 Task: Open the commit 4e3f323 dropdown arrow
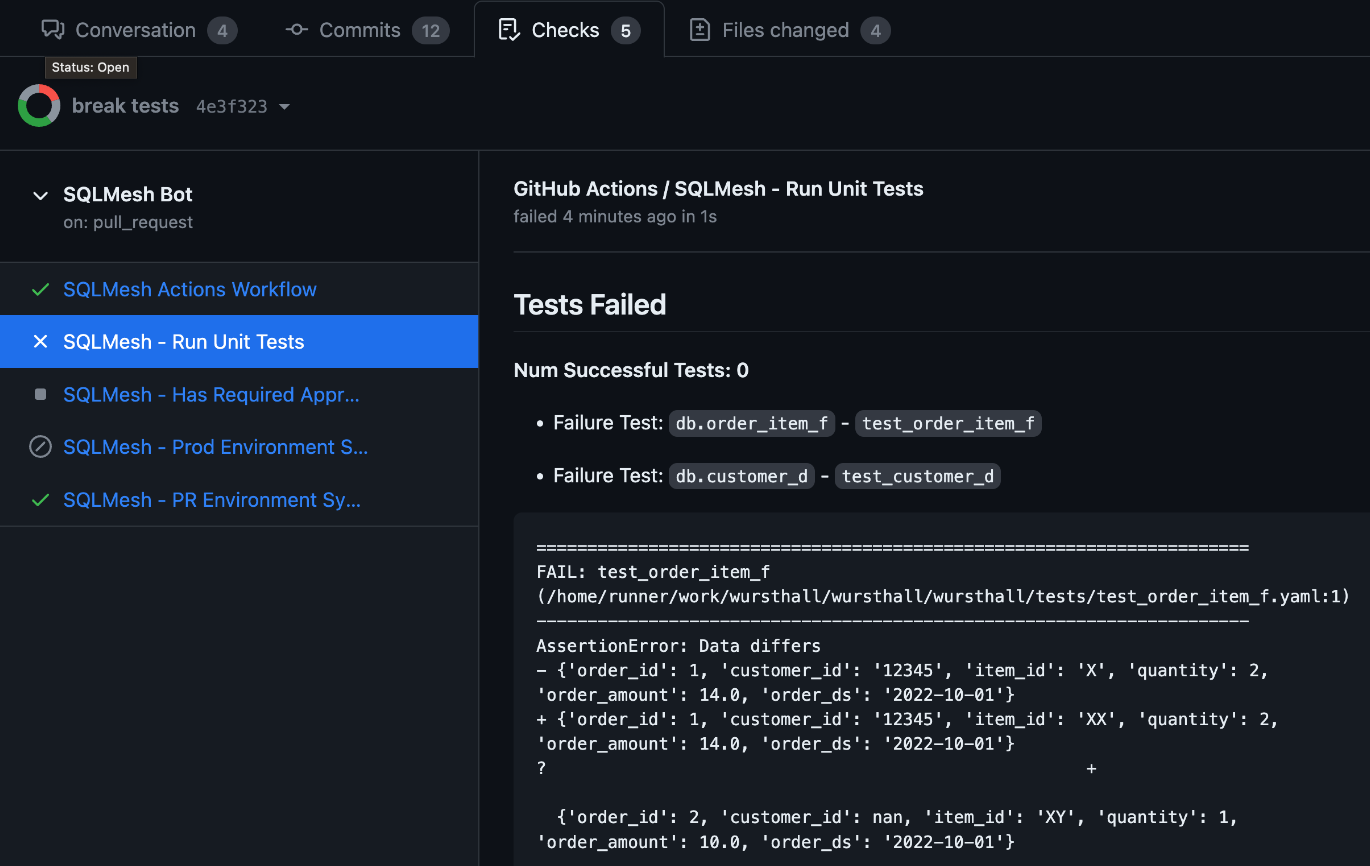coord(284,107)
